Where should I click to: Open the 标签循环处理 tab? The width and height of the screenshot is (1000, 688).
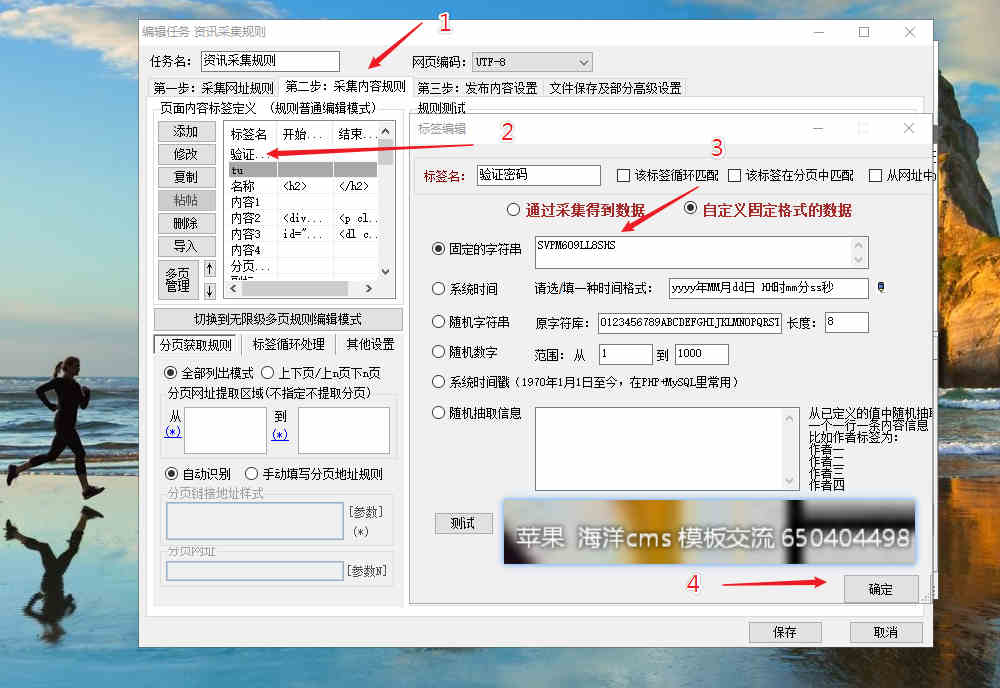click(x=288, y=344)
